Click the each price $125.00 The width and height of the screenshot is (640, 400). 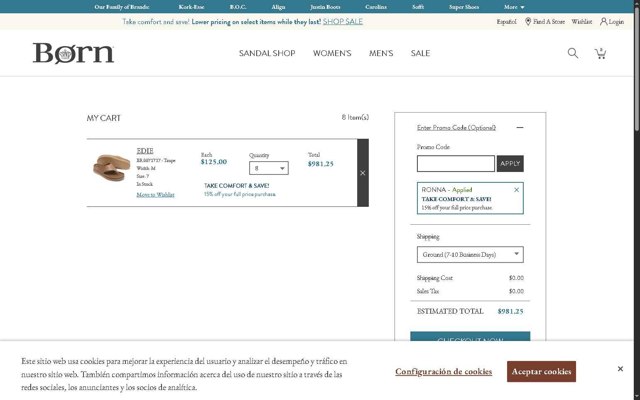click(x=213, y=162)
